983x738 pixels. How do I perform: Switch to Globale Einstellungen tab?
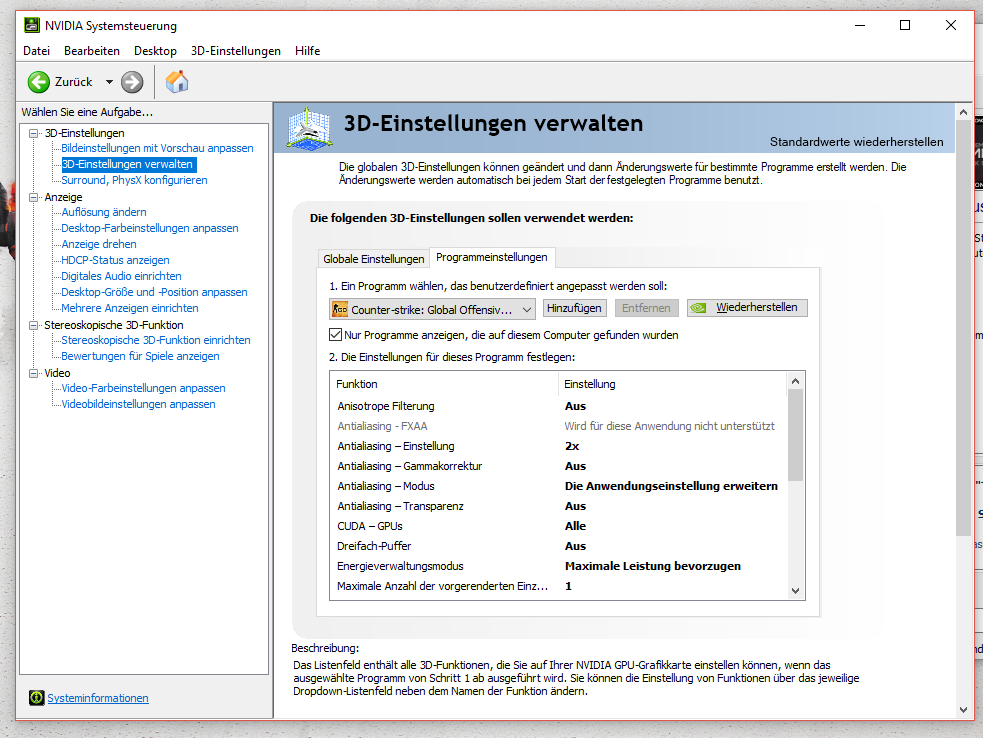[374, 258]
